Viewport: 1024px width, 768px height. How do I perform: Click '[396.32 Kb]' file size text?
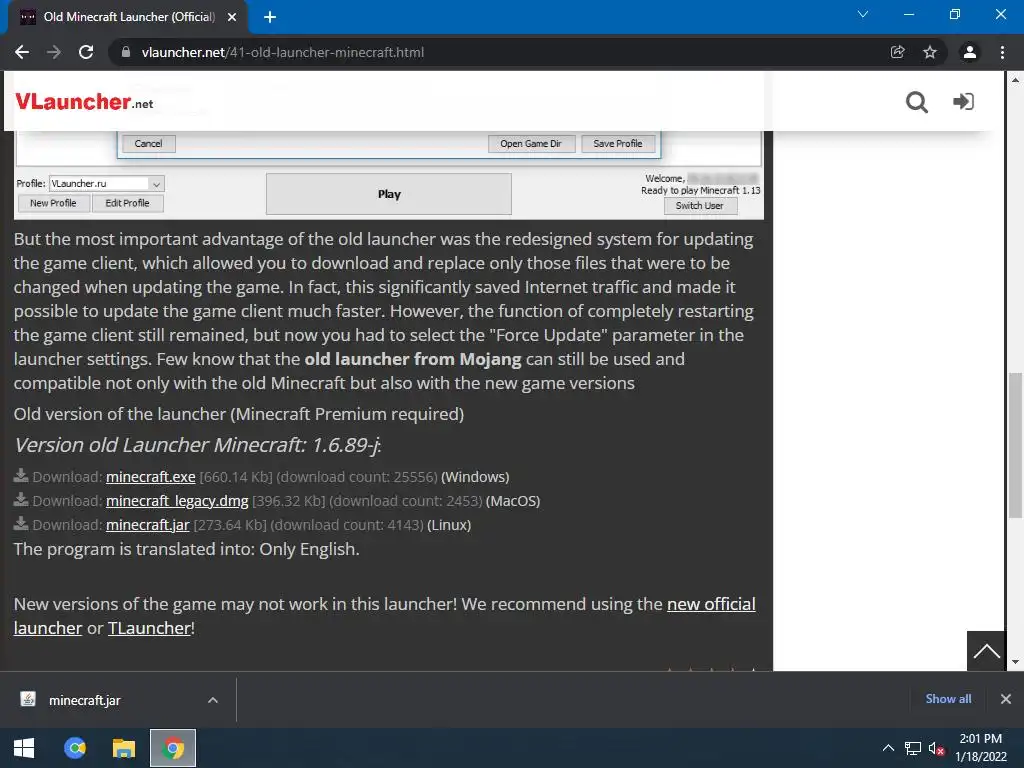click(x=289, y=502)
